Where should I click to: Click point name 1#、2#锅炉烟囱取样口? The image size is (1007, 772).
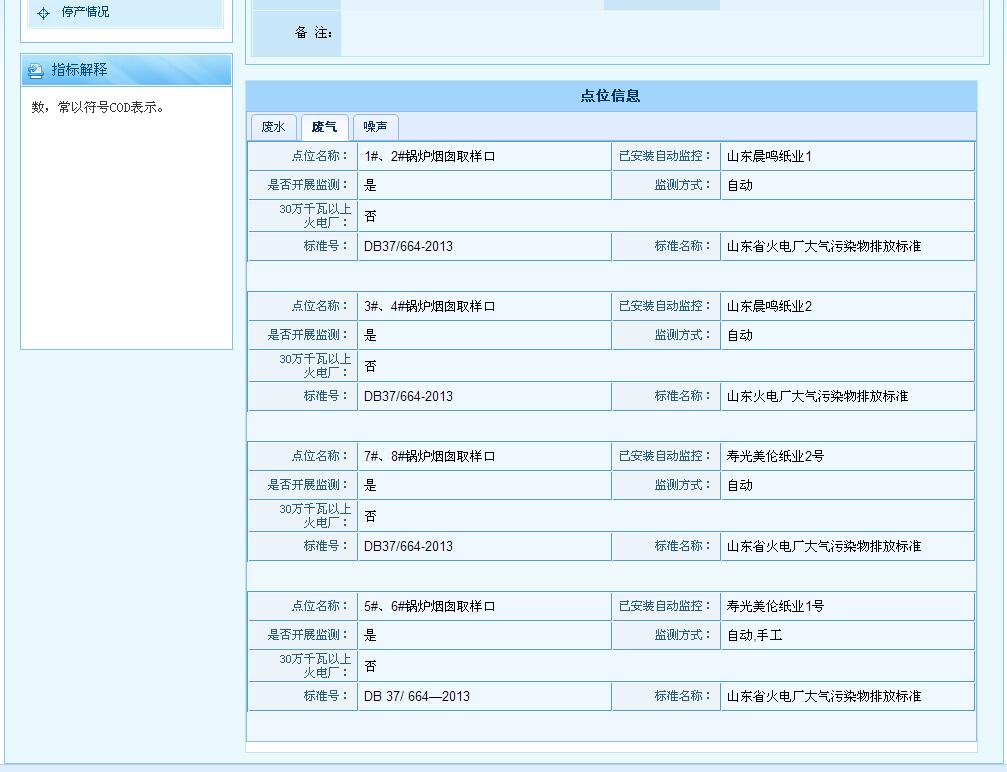430,155
